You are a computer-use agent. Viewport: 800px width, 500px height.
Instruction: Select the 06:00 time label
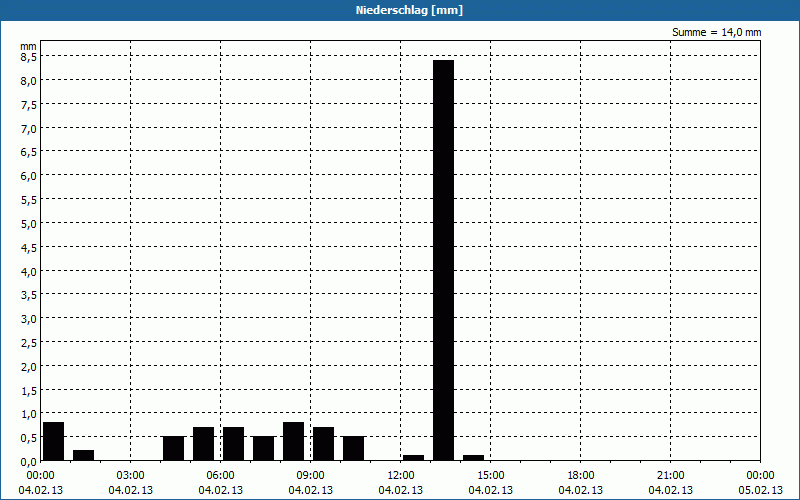tap(220, 476)
